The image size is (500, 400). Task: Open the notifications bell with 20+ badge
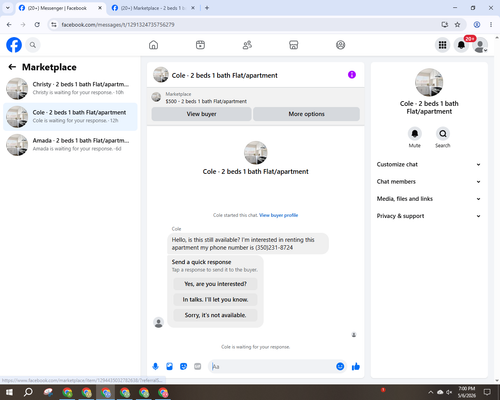coord(461,45)
